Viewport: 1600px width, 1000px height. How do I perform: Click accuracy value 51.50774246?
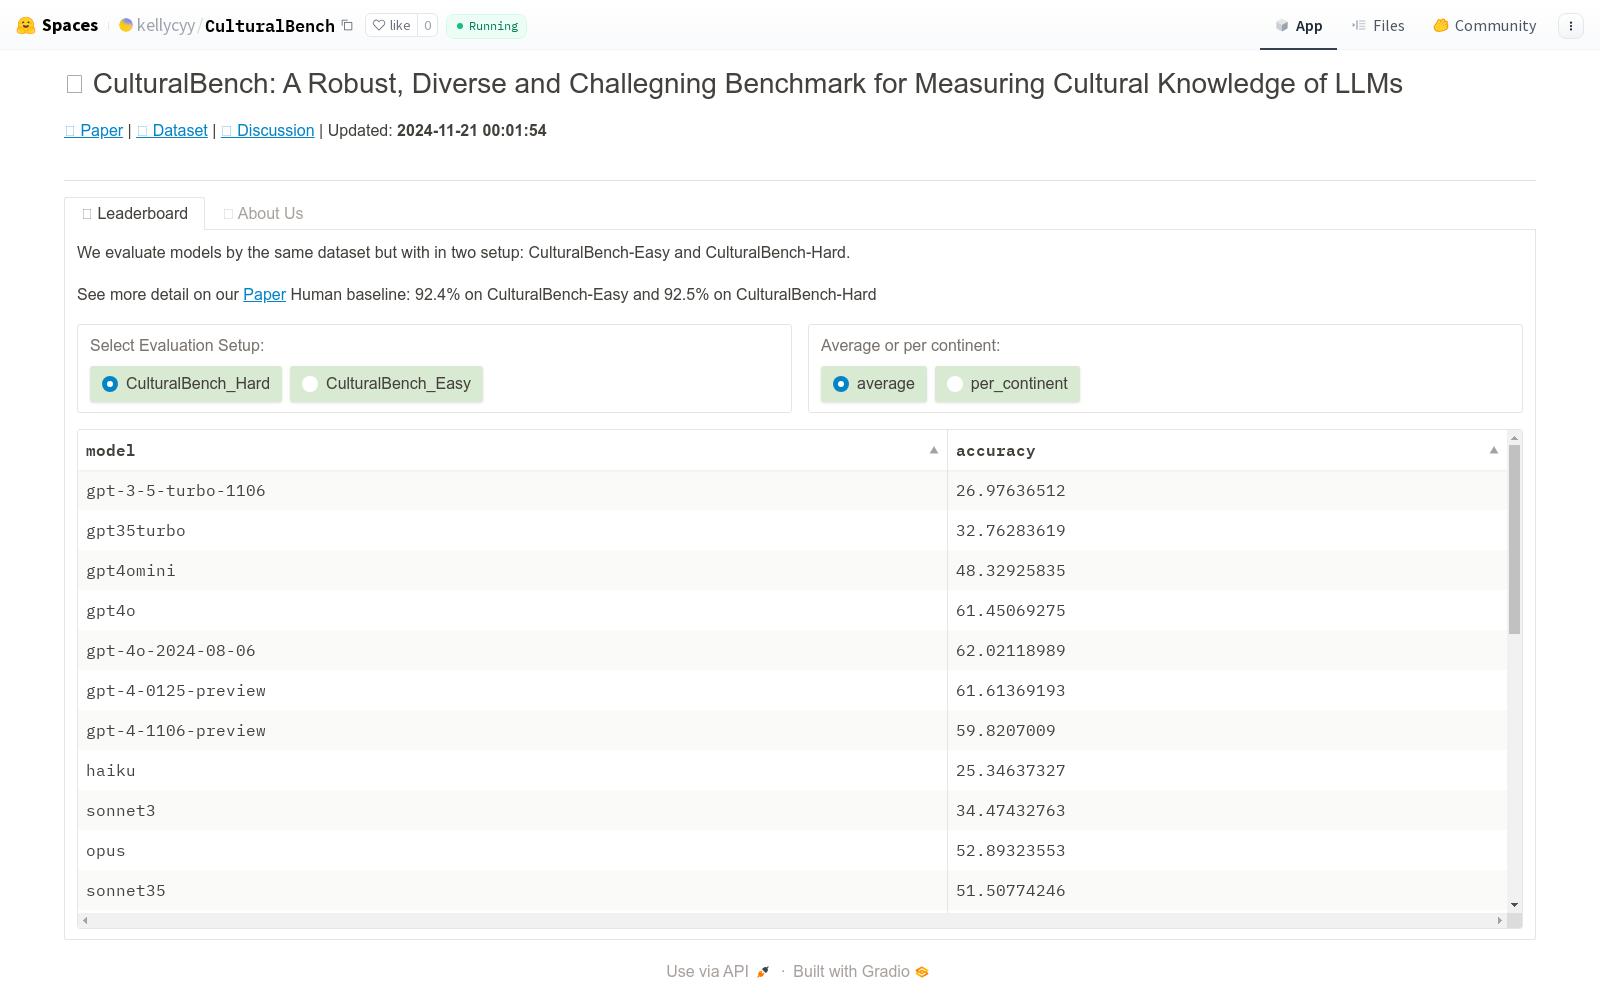tap(1010, 891)
